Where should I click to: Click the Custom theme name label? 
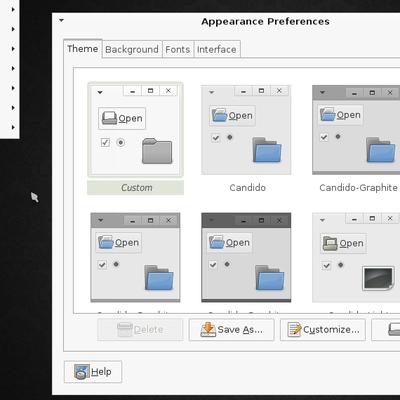pyautogui.click(x=137, y=188)
